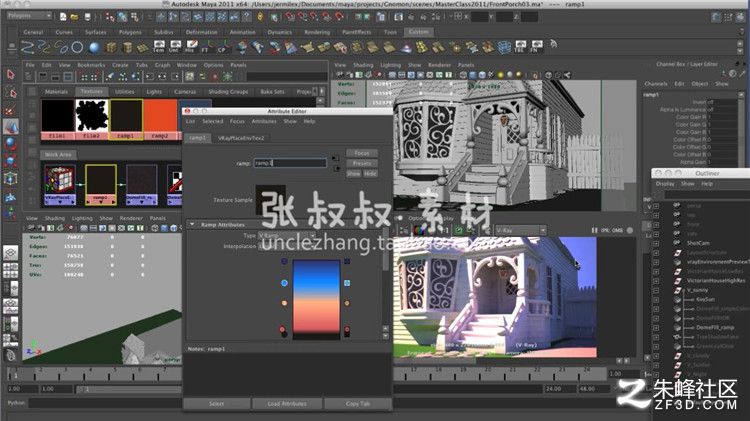Choose the Paint Selection tool in the toolbox
This screenshot has width=750, height=421.
[11, 111]
